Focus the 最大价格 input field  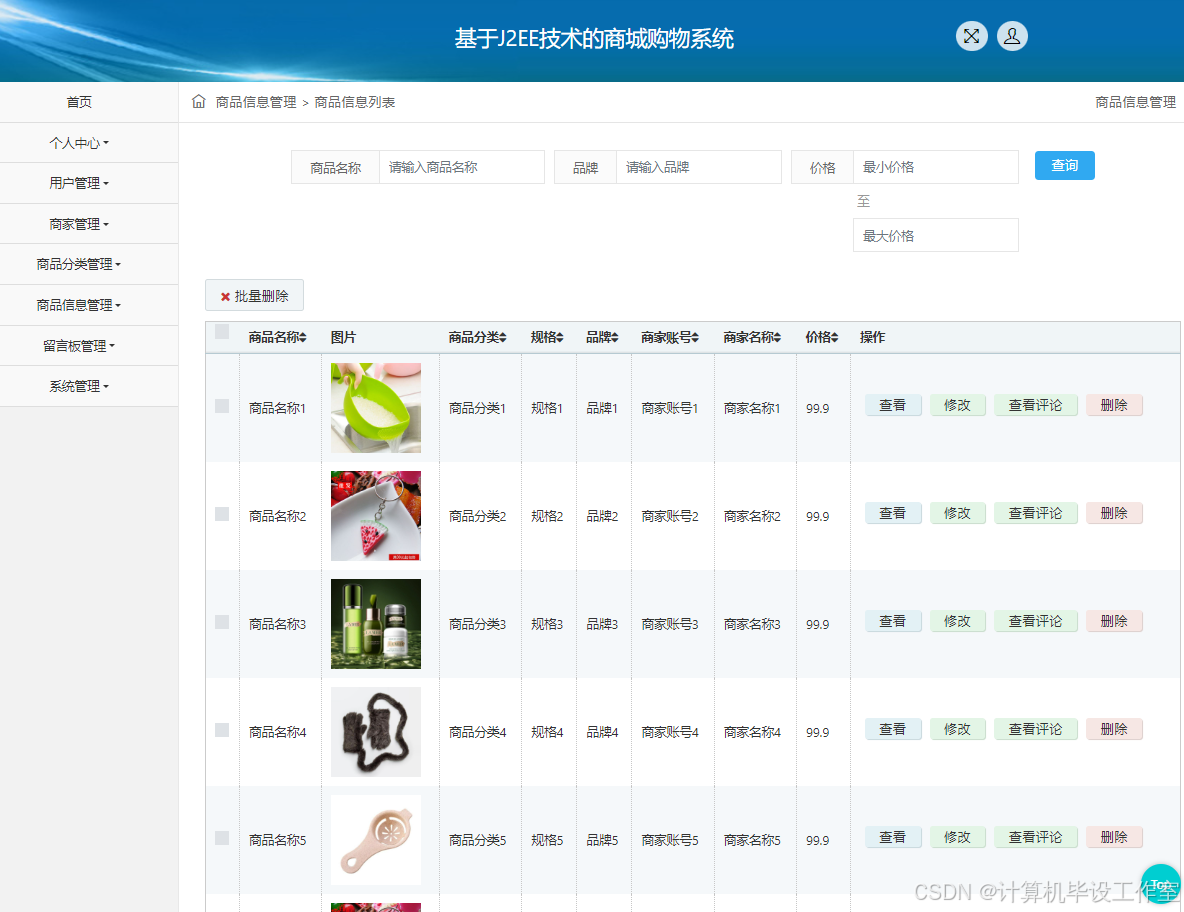click(x=936, y=236)
